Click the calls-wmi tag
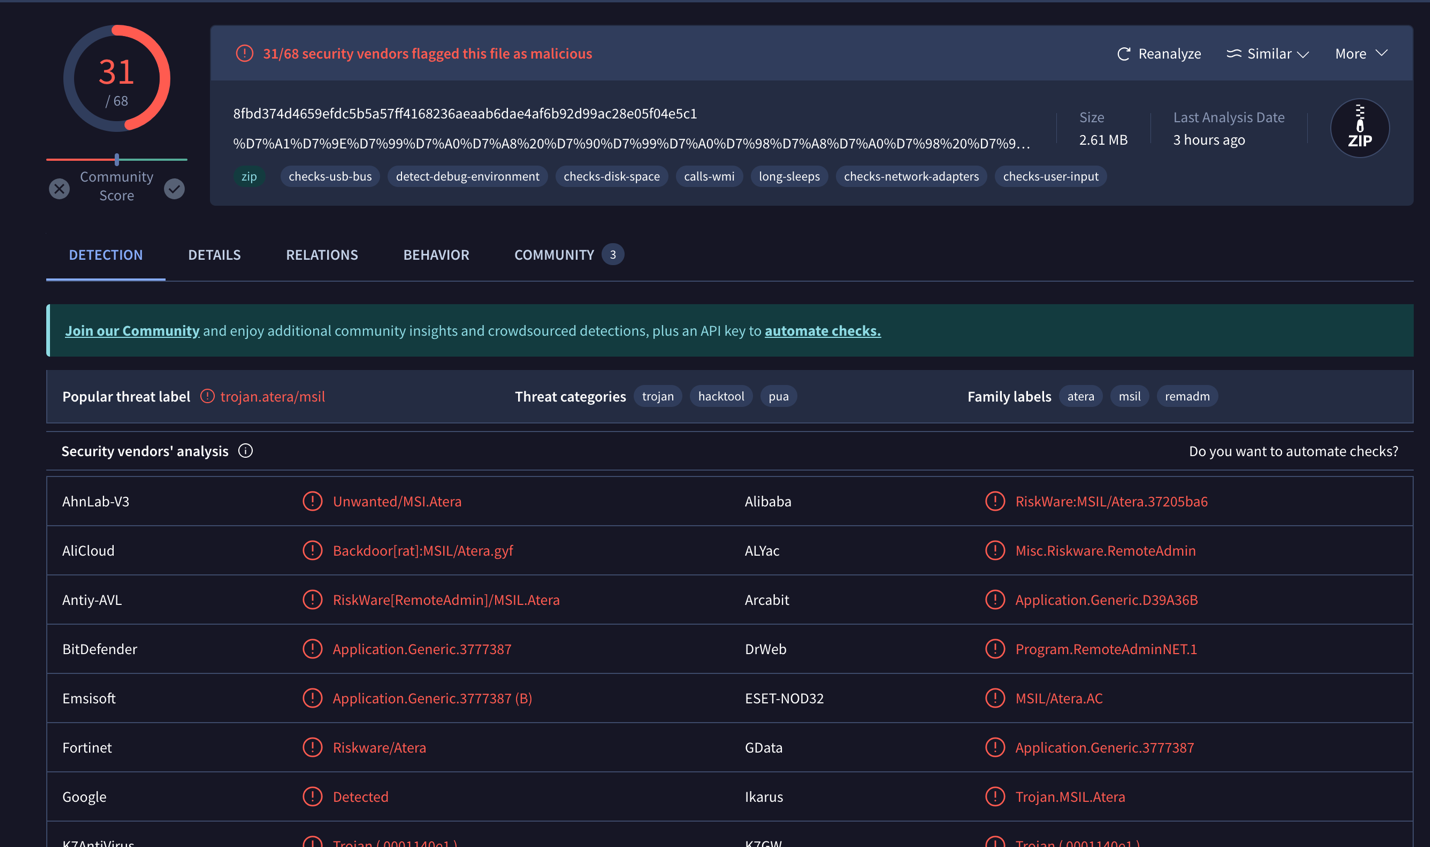The height and width of the screenshot is (847, 1430). click(709, 176)
